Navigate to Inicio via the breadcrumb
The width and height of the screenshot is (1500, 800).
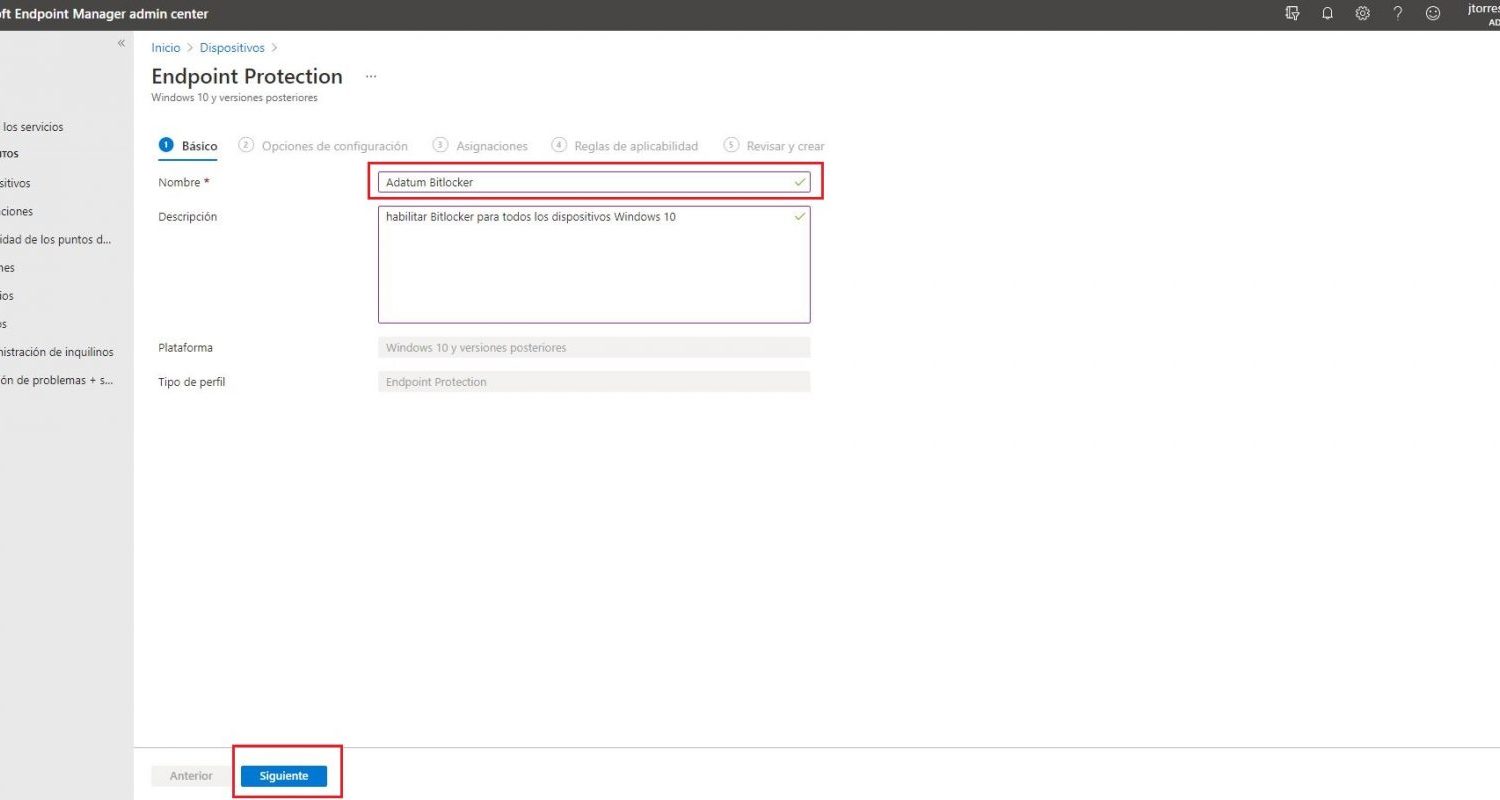coord(165,47)
